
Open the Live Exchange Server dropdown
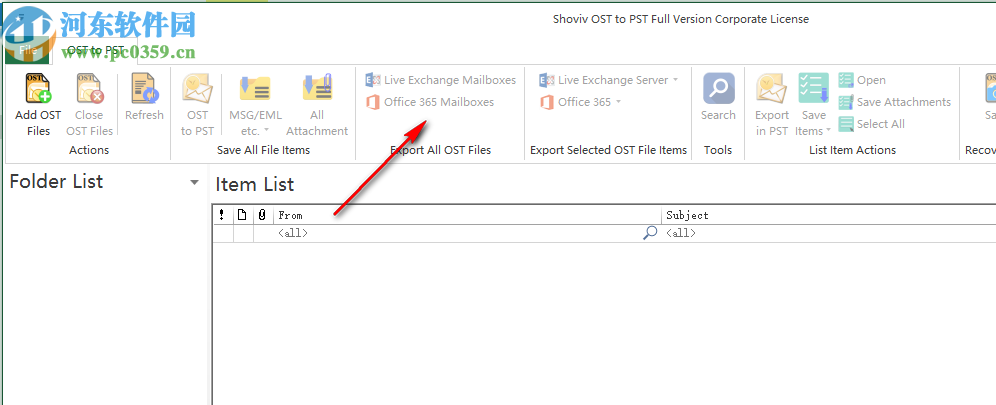coord(676,80)
